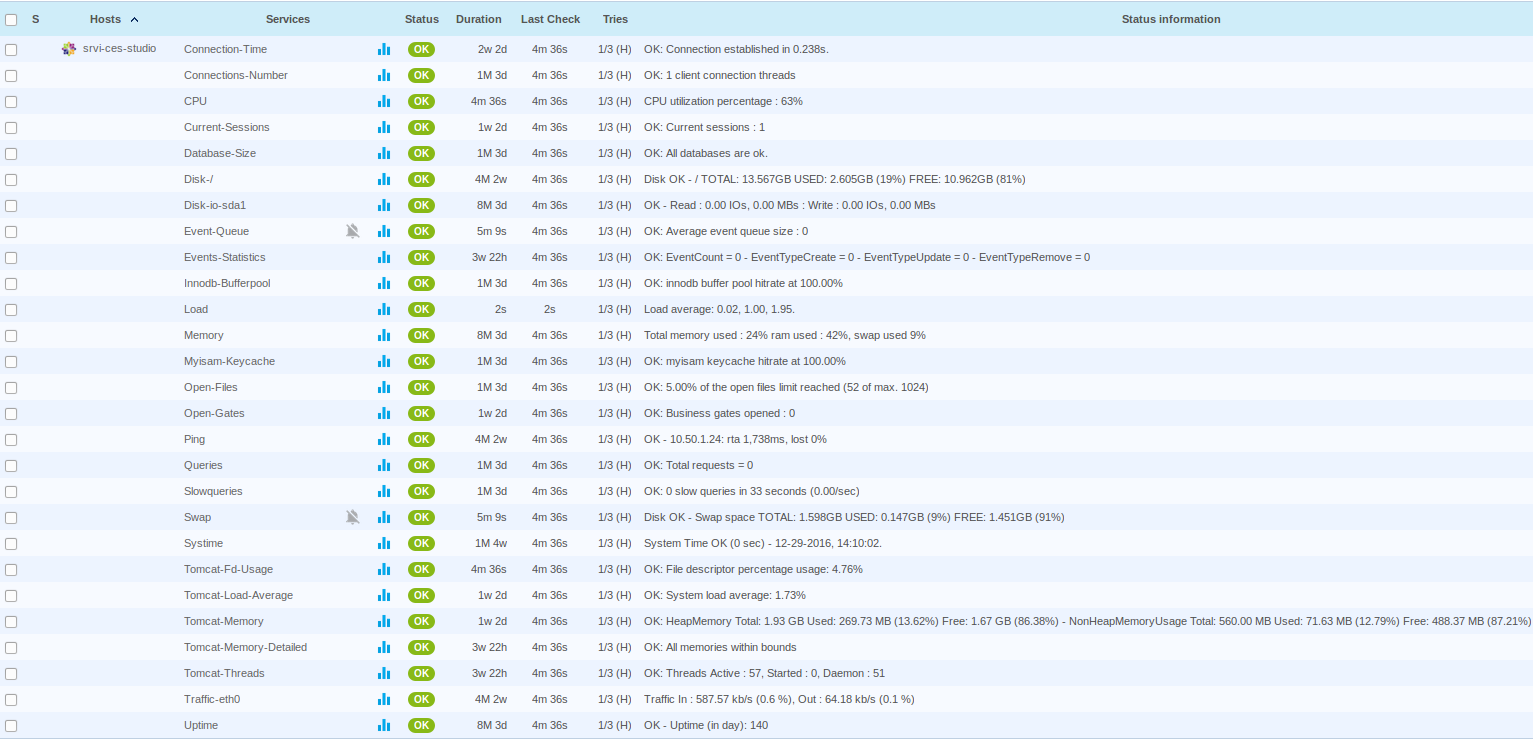This screenshot has height=739, width=1533.
Task: View the graph icon for Ping service
Action: click(x=384, y=439)
